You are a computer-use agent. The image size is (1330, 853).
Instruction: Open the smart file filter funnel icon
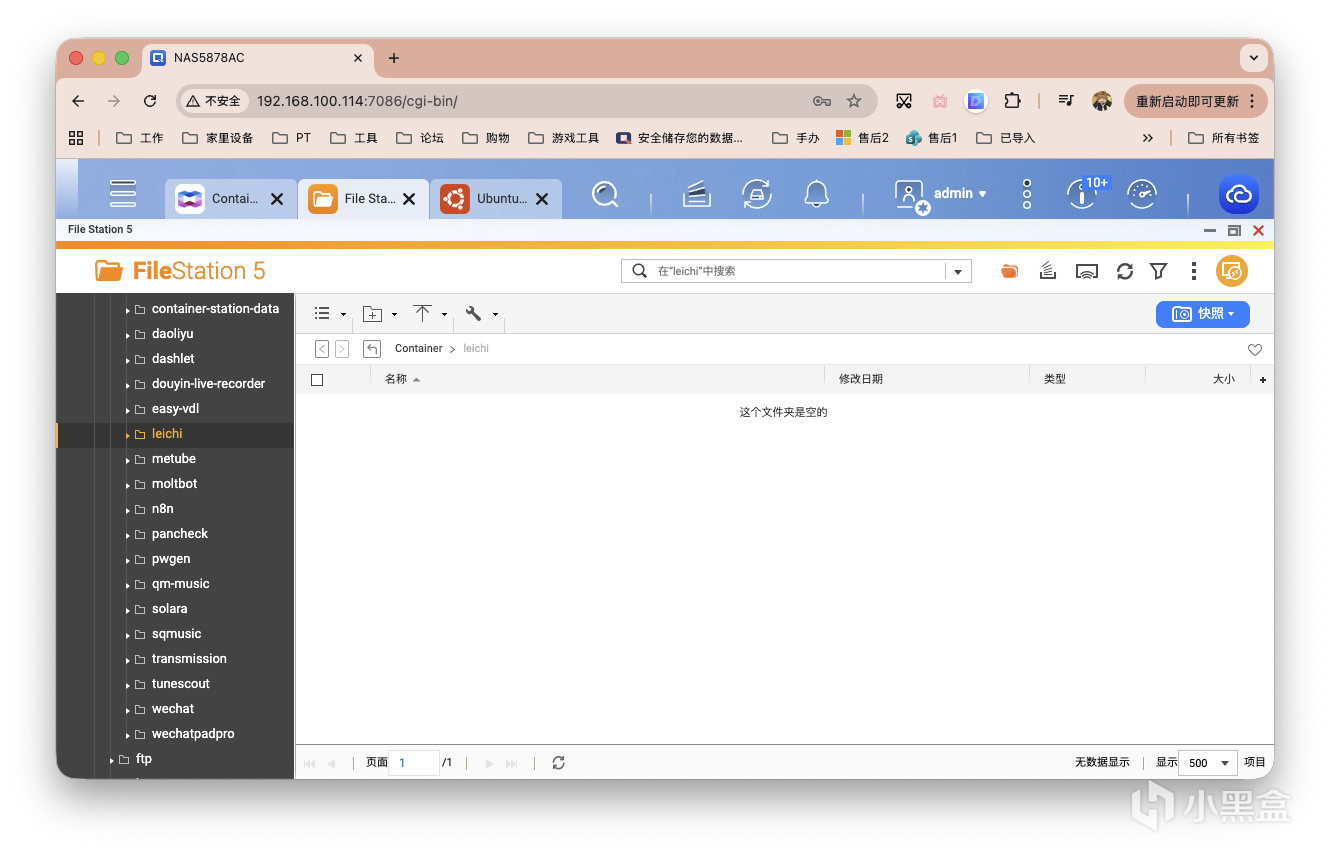(1159, 271)
